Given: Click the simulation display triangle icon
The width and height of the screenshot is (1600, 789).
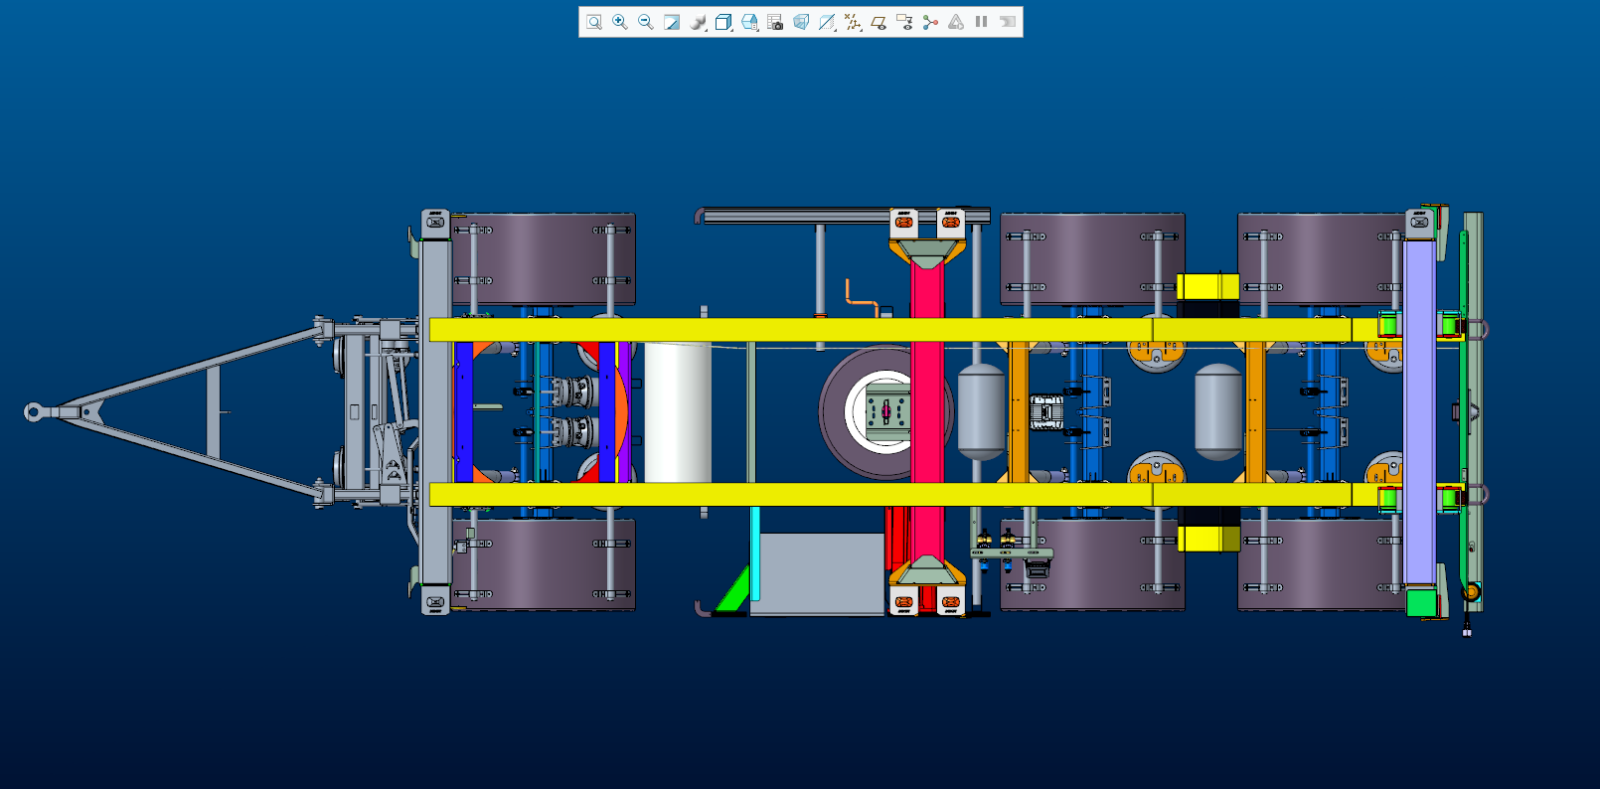Looking at the screenshot, I should tap(956, 22).
